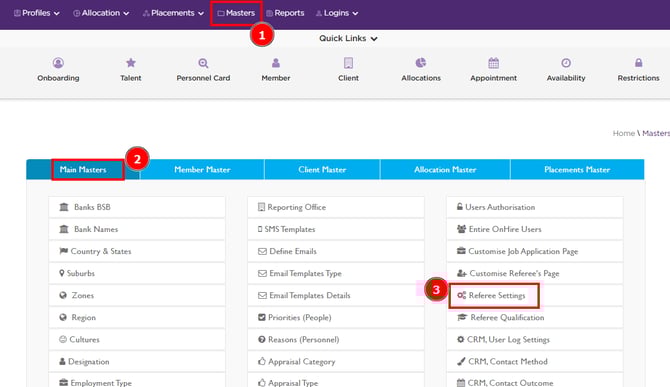Click the gear icon beside CRM, User Log Settings
The width and height of the screenshot is (670, 387).
point(461,339)
